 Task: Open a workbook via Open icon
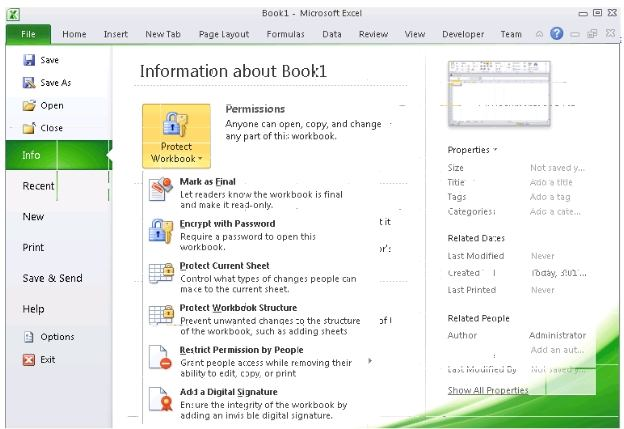(x=29, y=105)
